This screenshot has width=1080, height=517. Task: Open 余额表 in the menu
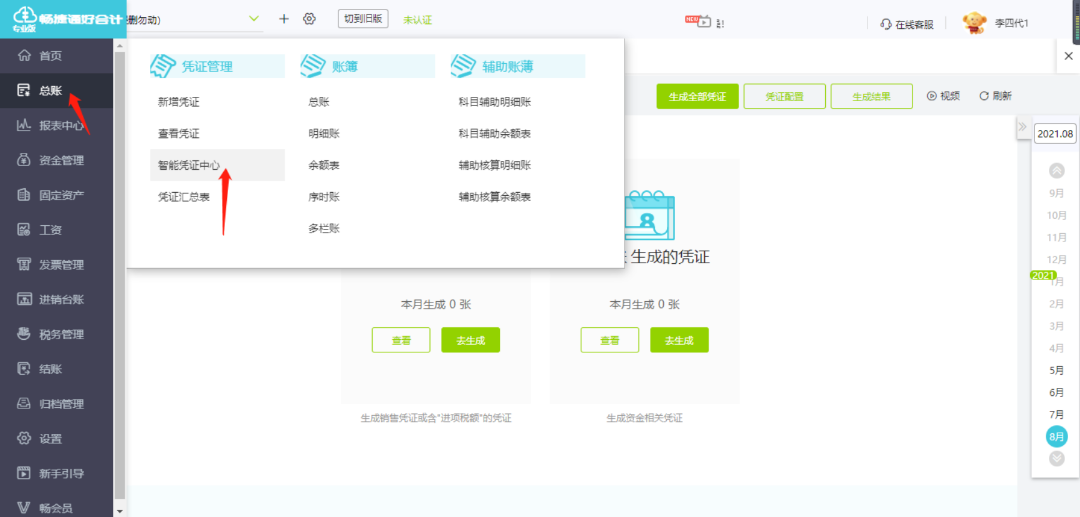(x=324, y=165)
